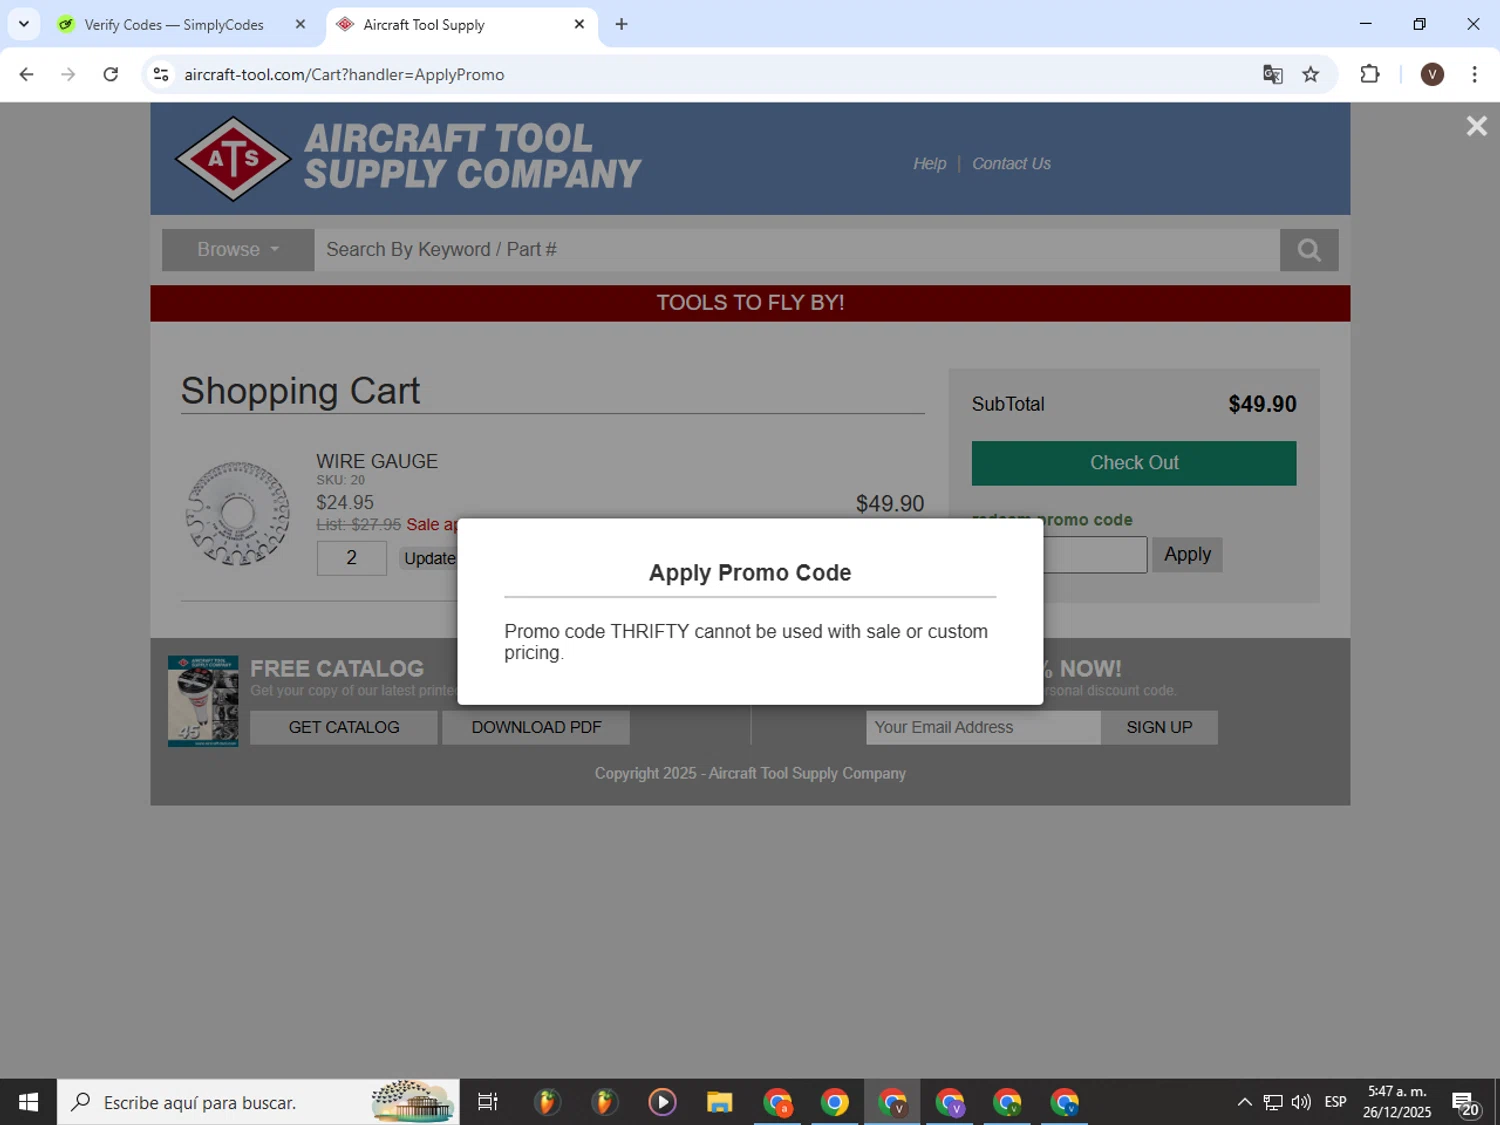The image size is (1500, 1125).
Task: View site information icon in address bar
Action: click(x=161, y=75)
